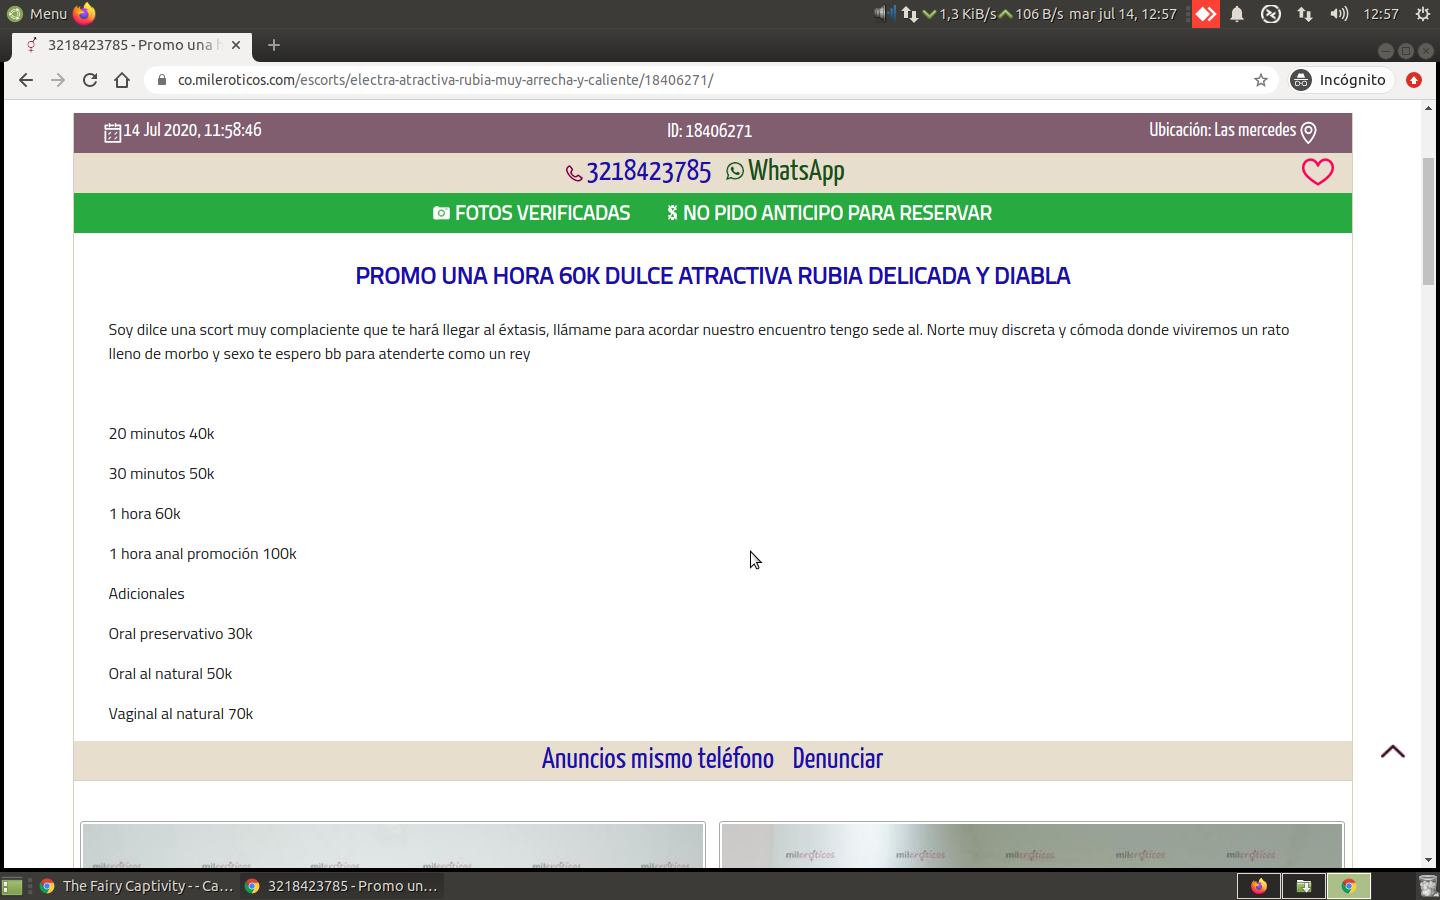Click the location pin icon beside Las mercedes

(x=1308, y=132)
